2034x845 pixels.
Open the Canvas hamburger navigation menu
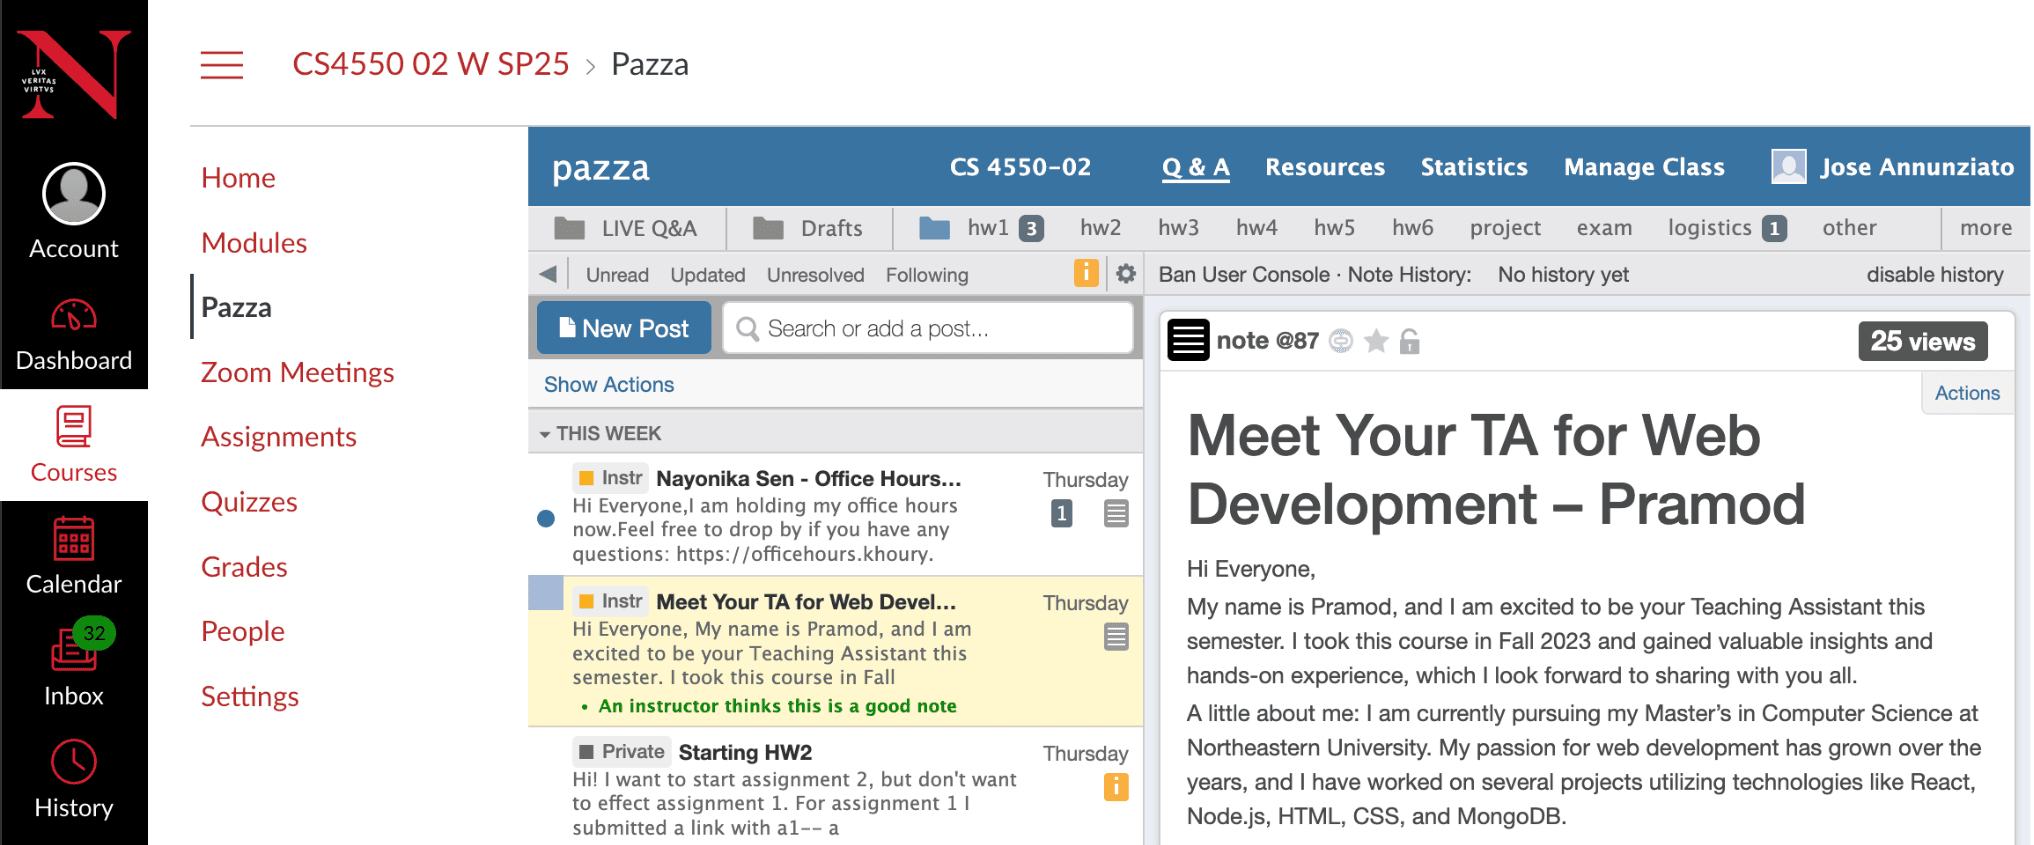pyautogui.click(x=222, y=65)
